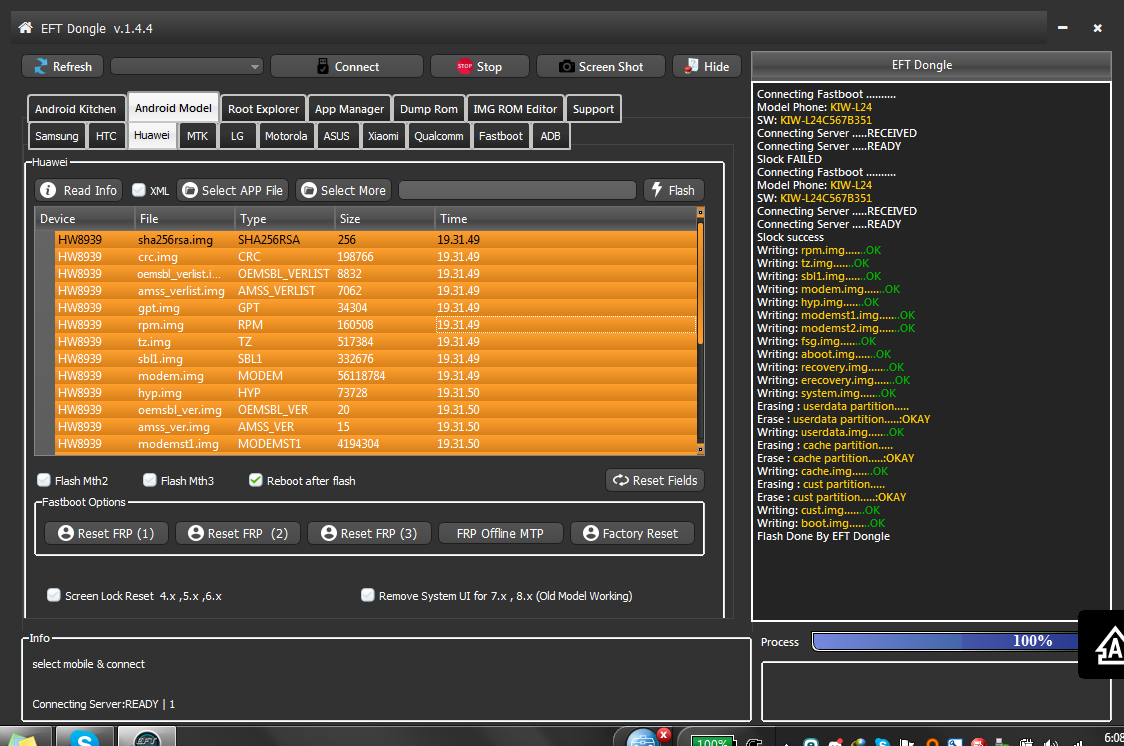1124x746 pixels.
Task: Open the ADB tab
Action: click(551, 136)
